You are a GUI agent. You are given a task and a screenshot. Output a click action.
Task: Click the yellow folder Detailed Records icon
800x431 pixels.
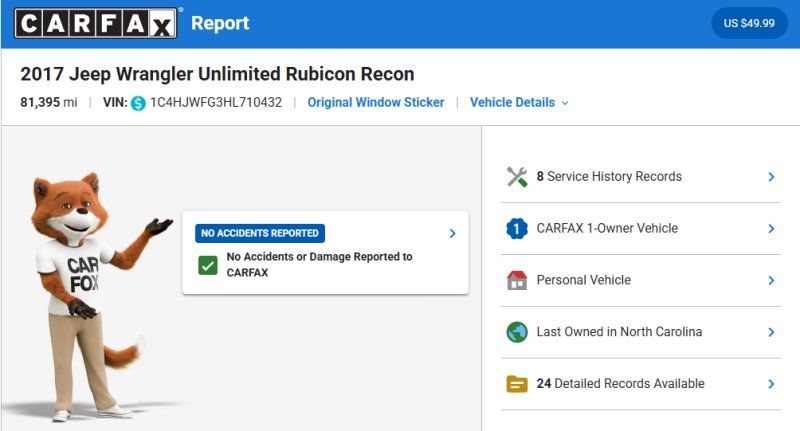[x=517, y=384]
